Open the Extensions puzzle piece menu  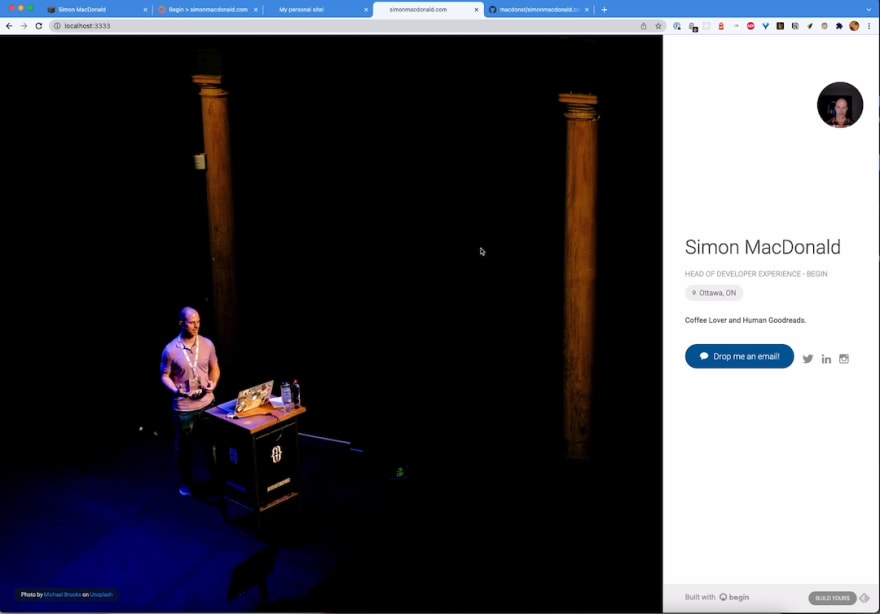coord(839,26)
